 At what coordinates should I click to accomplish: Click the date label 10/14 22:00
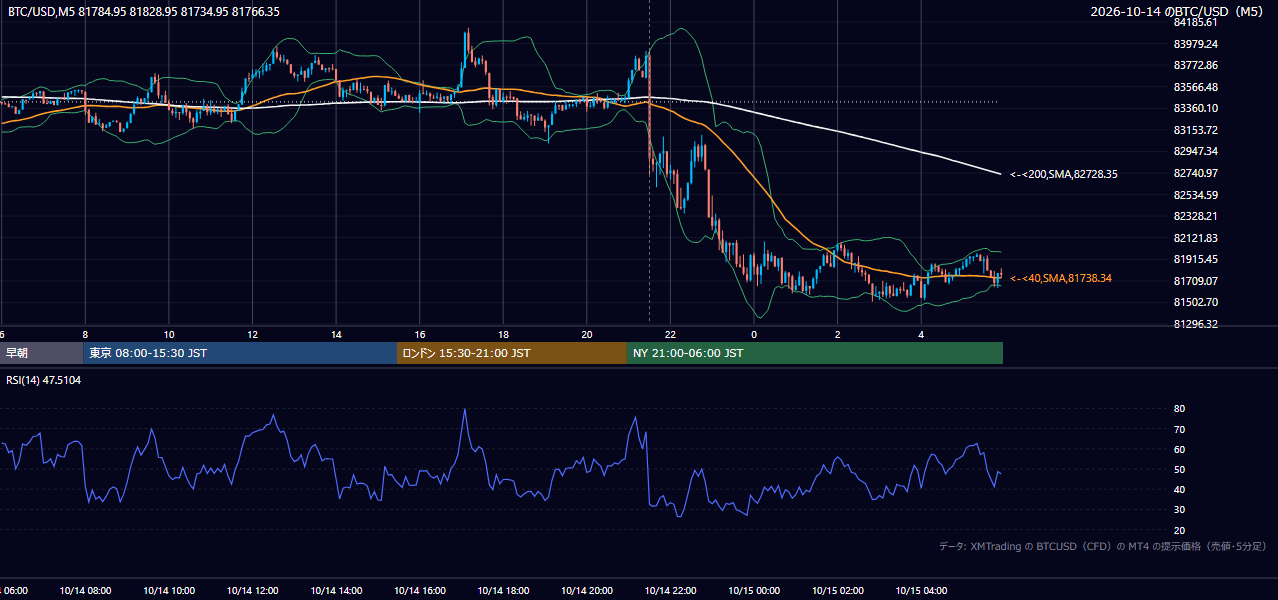point(671,590)
